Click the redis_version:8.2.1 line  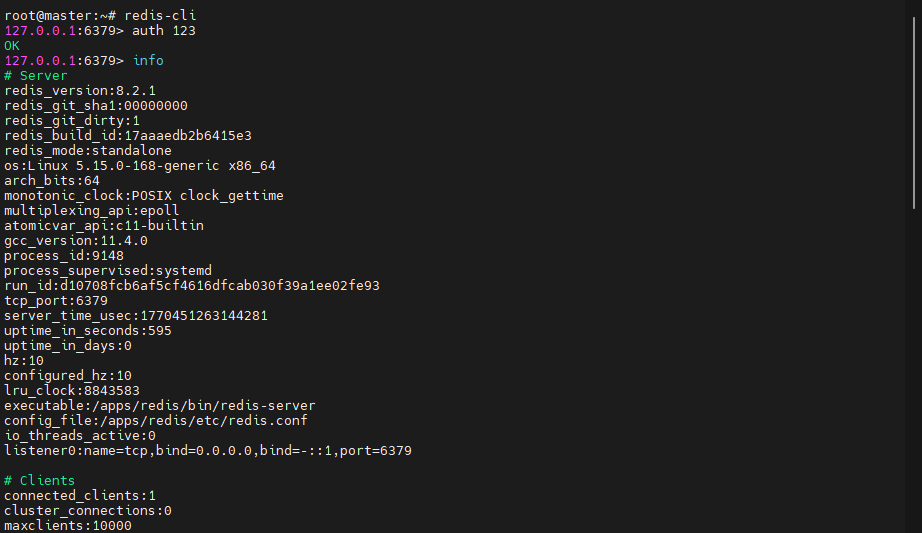pyautogui.click(x=80, y=90)
